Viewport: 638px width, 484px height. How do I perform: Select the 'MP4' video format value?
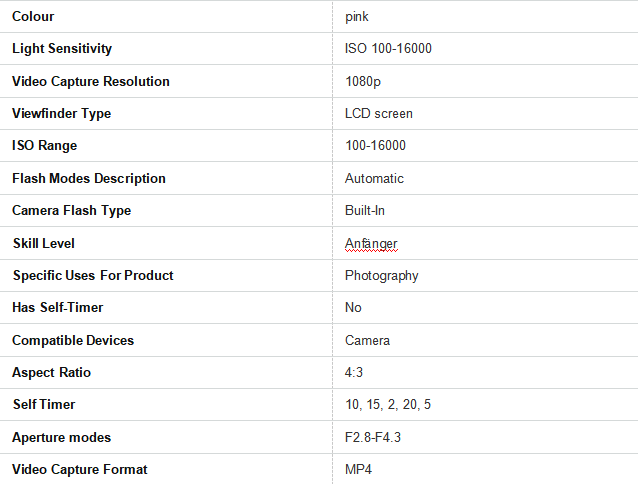pyautogui.click(x=359, y=469)
